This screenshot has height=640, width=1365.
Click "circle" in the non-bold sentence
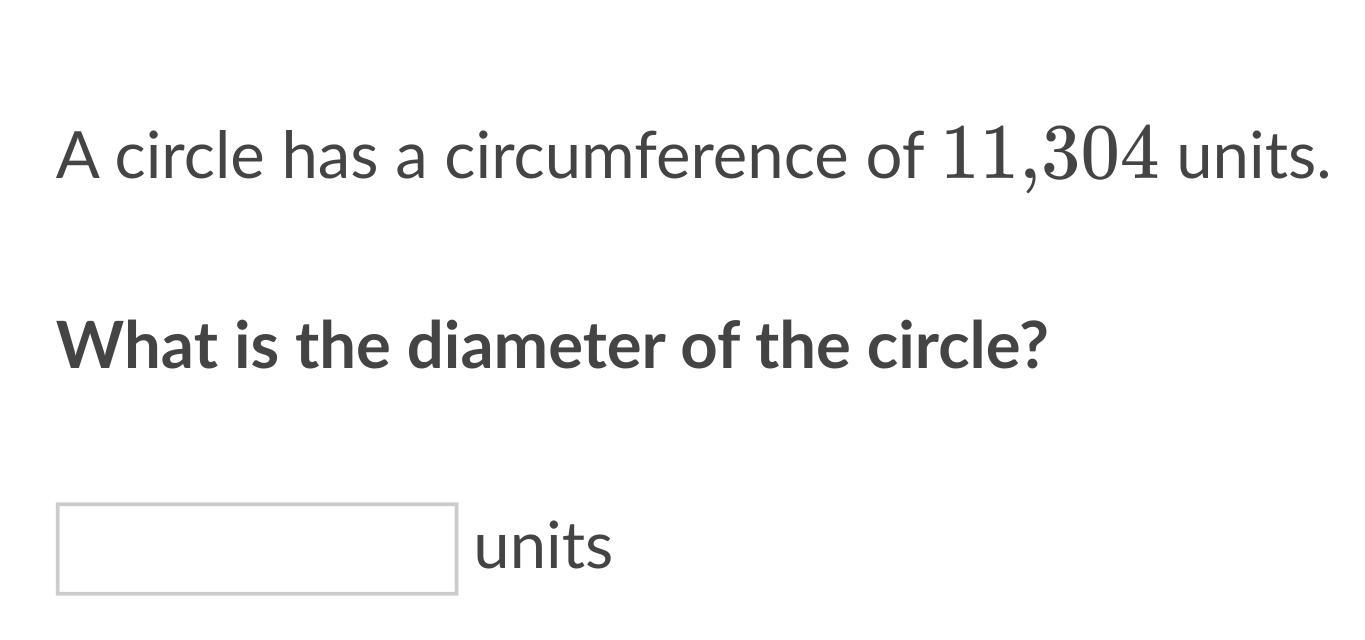[x=190, y=156]
